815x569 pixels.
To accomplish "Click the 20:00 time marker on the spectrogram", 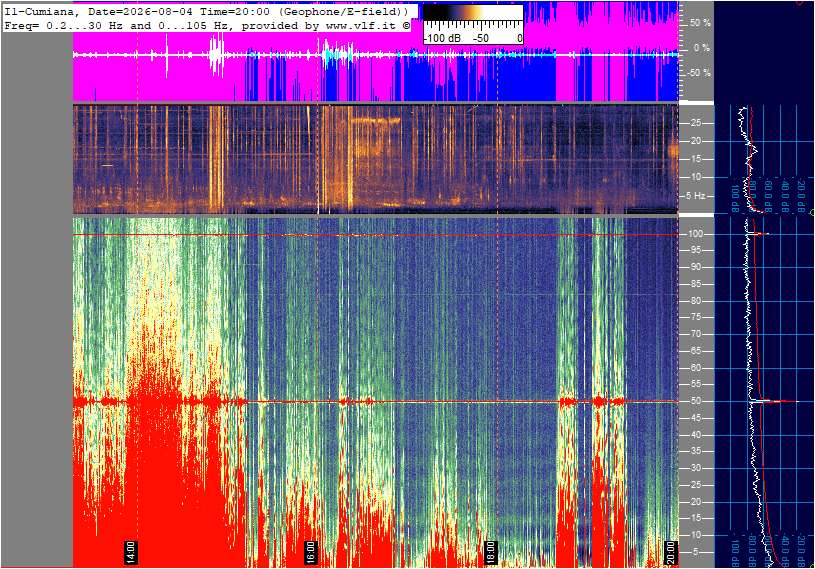I will [671, 552].
